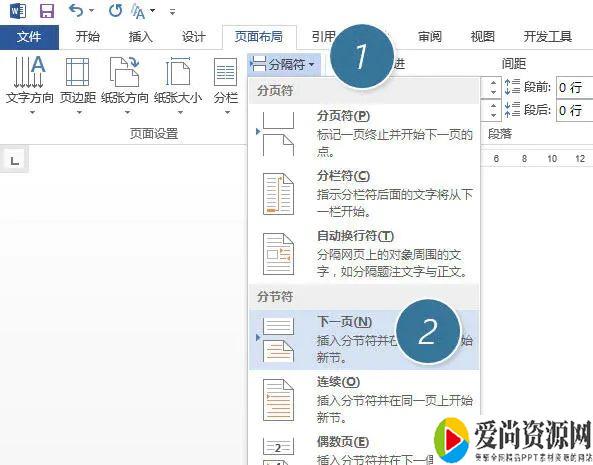Click the 连续 section break icon

pos(278,400)
